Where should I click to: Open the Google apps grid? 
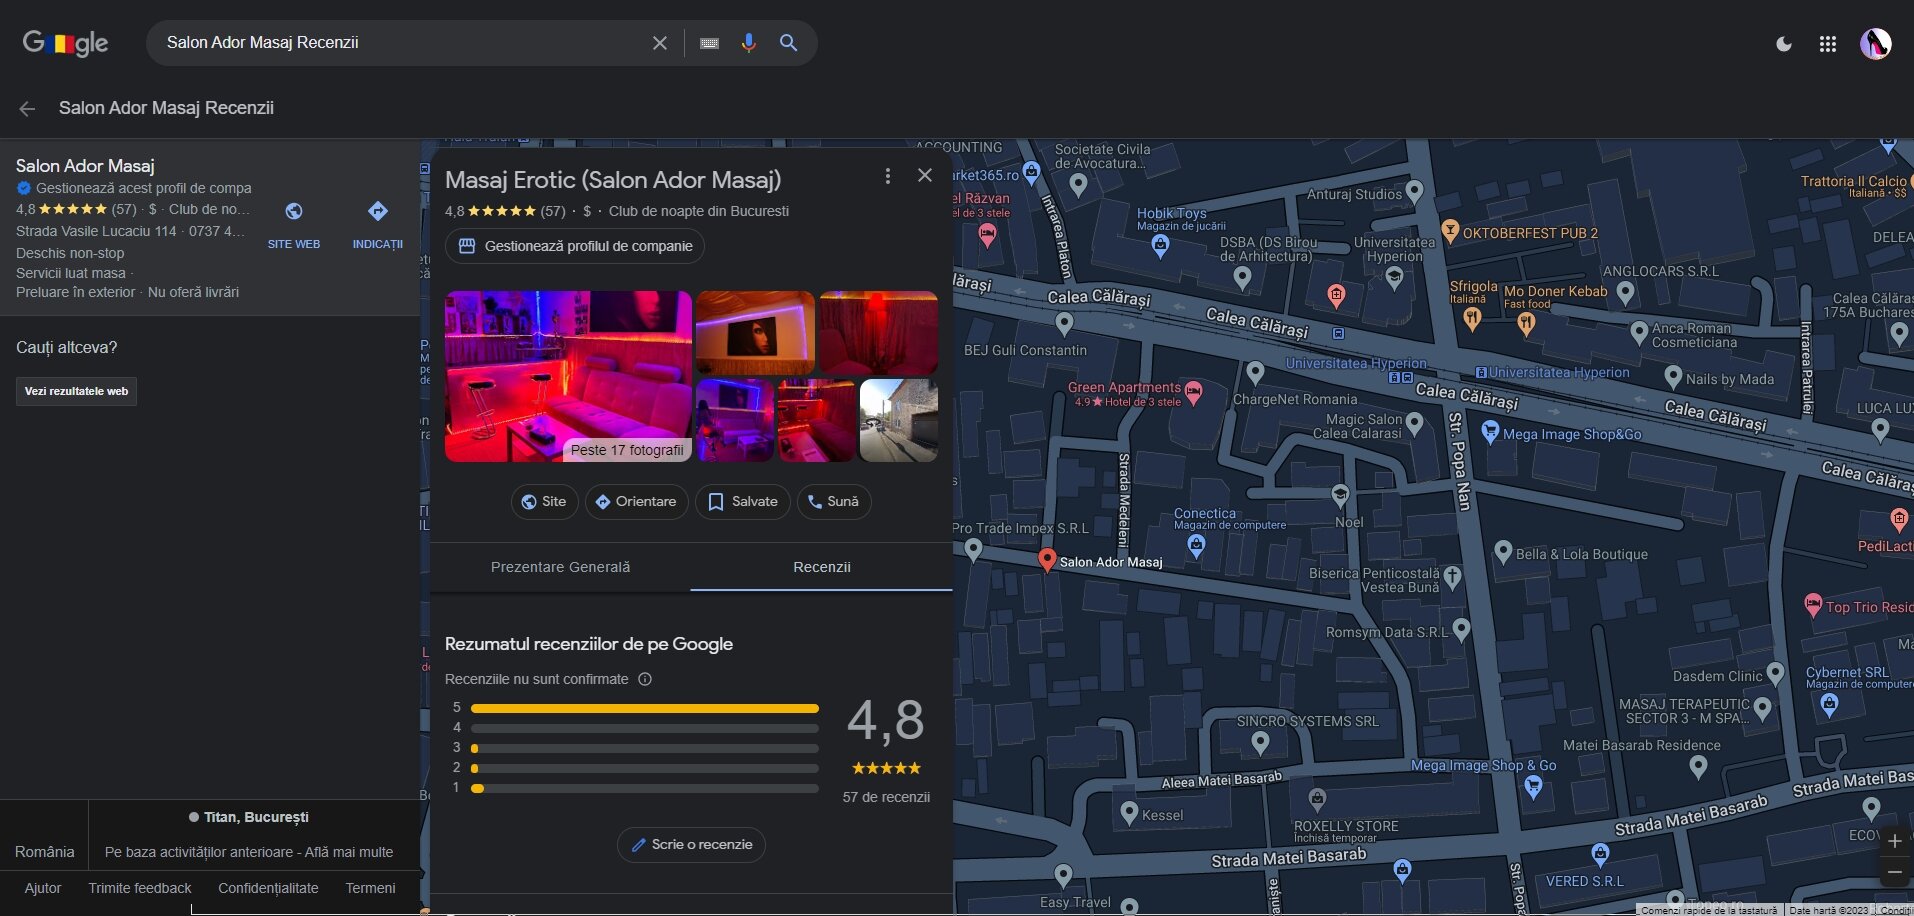click(1827, 44)
